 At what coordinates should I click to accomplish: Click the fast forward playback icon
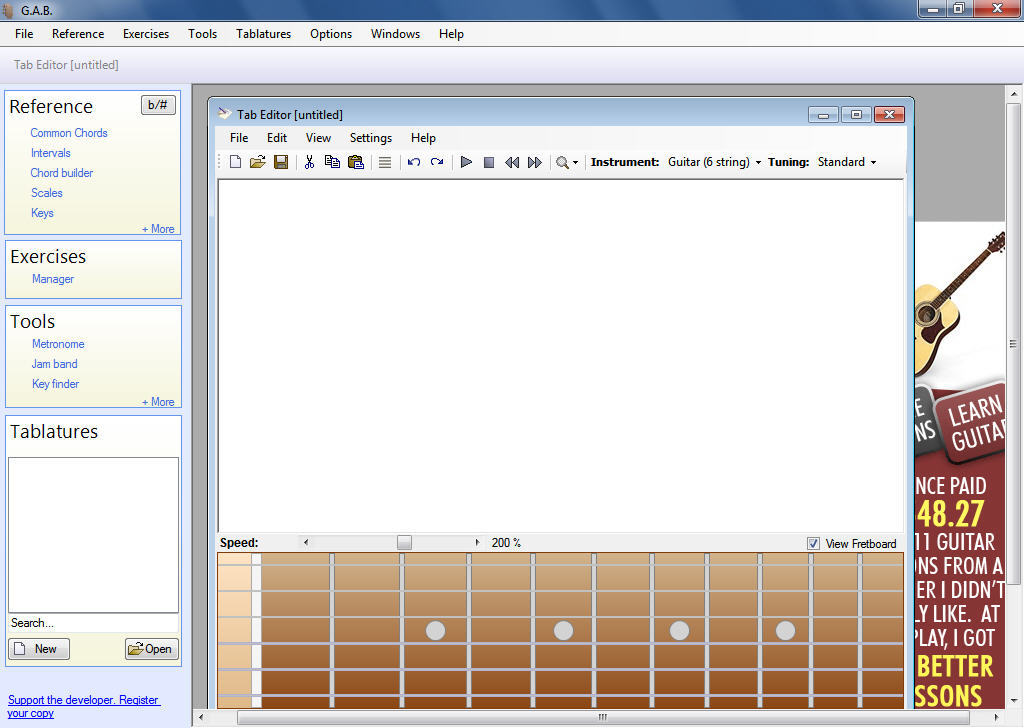(x=534, y=161)
